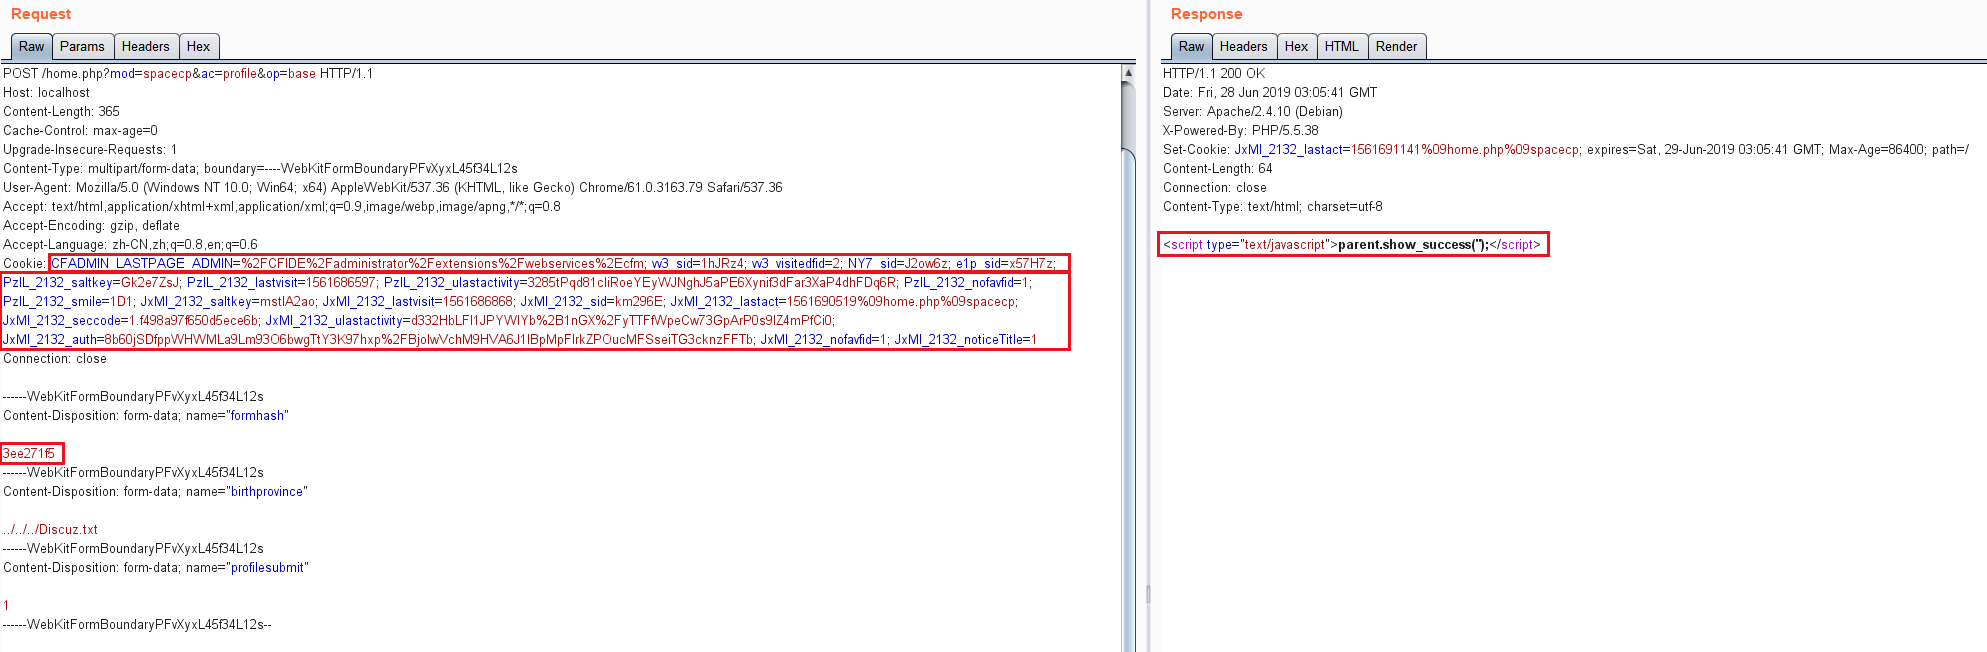
Task: Click the 'Server: Apache/2.4.10 (Debian)' line
Action: (x=1253, y=112)
